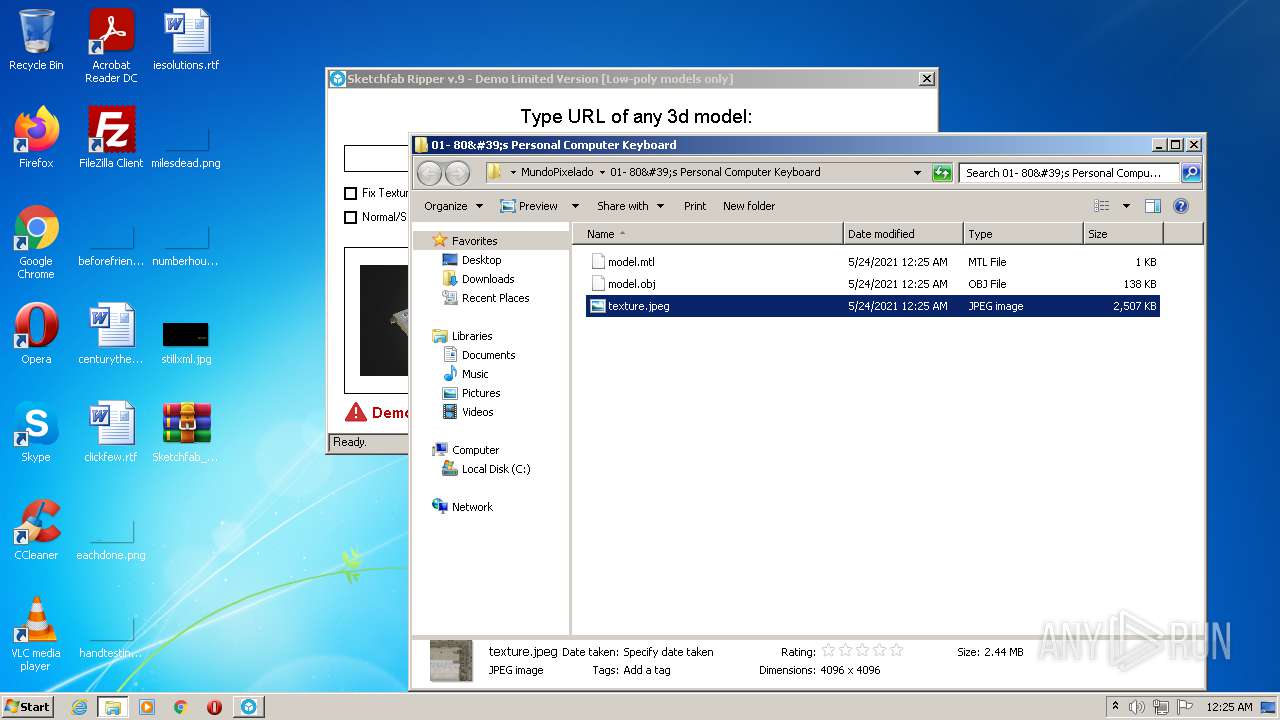This screenshot has height=720, width=1280.
Task: Expand Preview button dropdown arrow
Action: pyautogui.click(x=575, y=206)
